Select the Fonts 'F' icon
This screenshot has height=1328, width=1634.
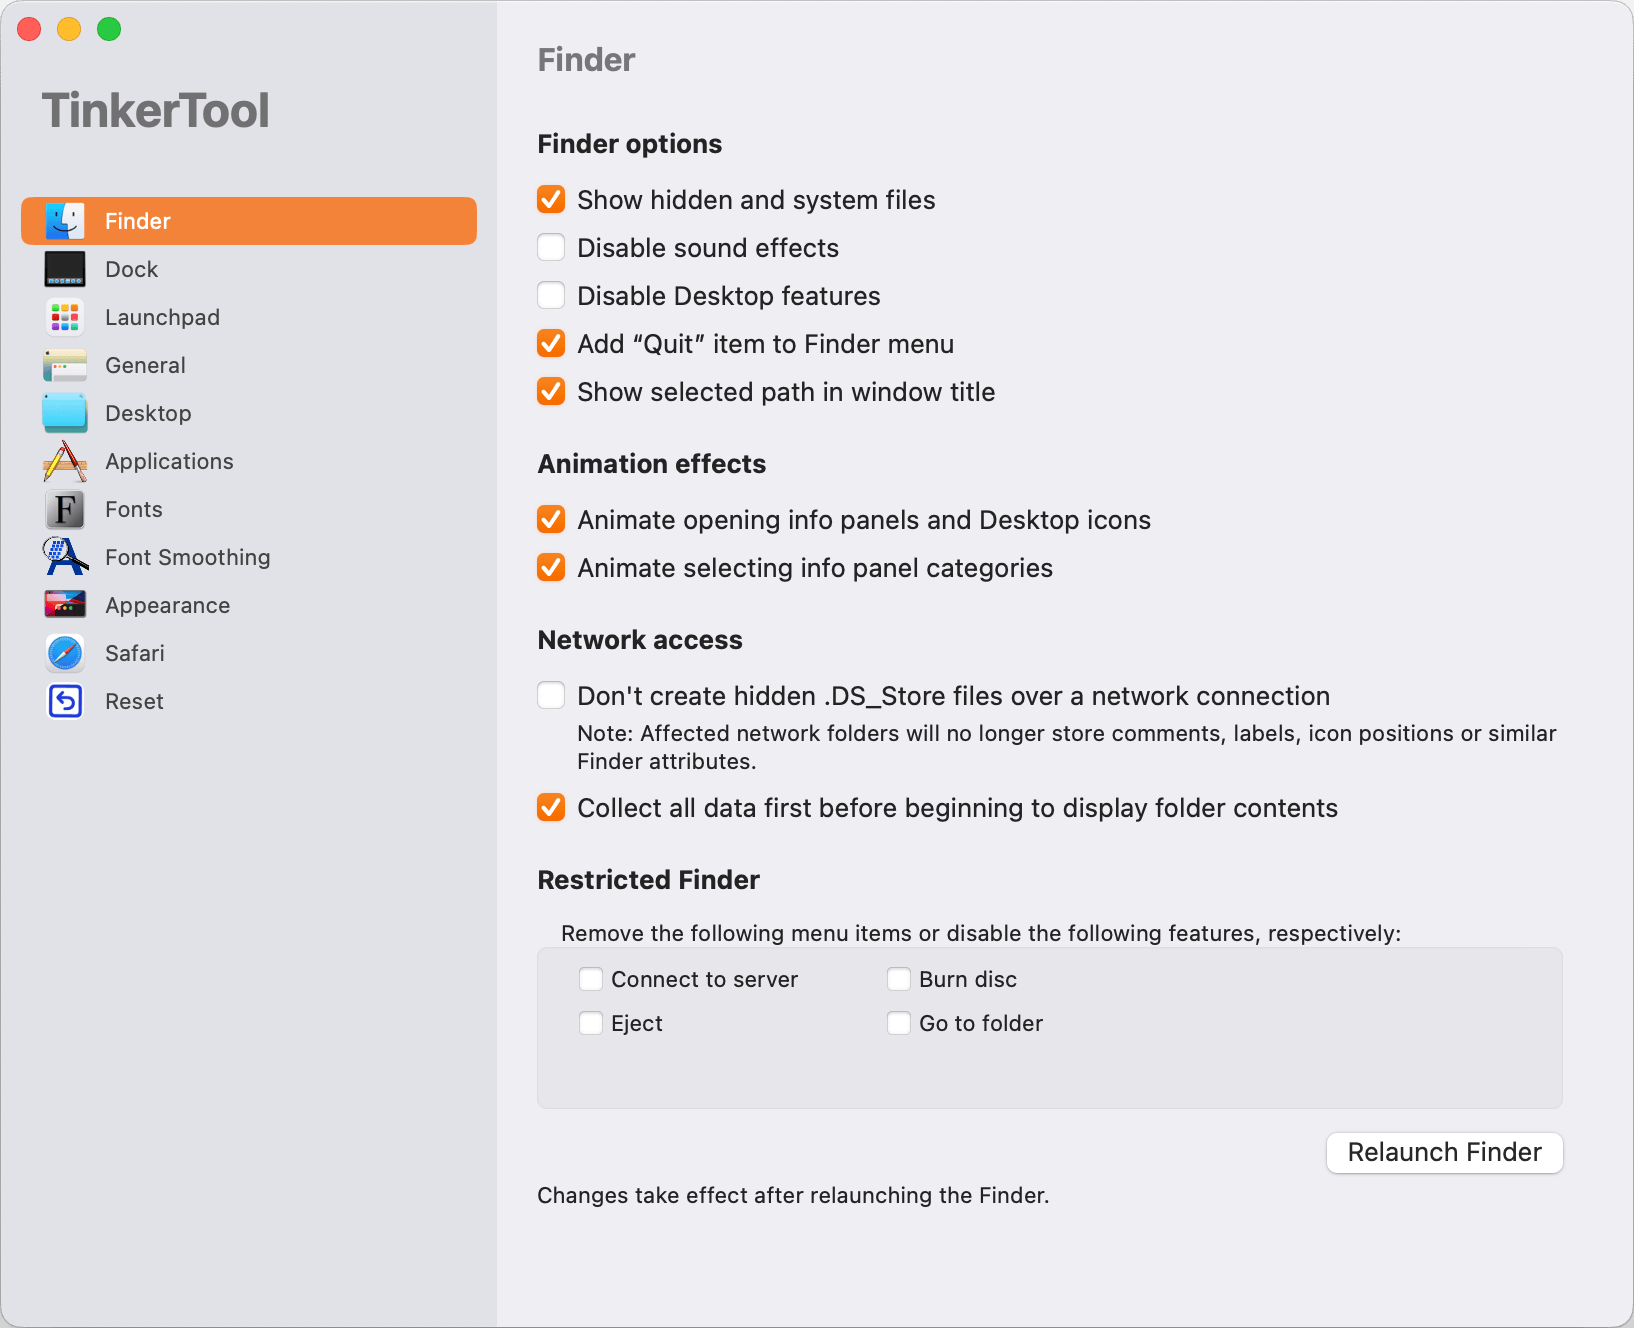pos(65,509)
